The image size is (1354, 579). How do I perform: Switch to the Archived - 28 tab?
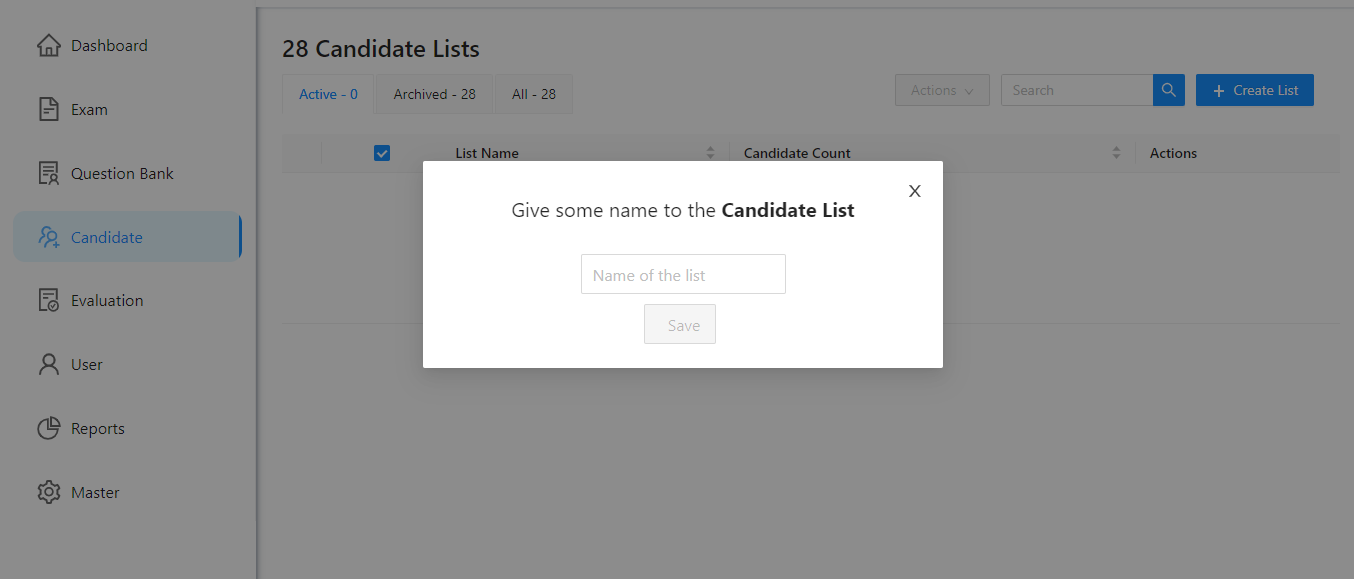click(x=435, y=94)
